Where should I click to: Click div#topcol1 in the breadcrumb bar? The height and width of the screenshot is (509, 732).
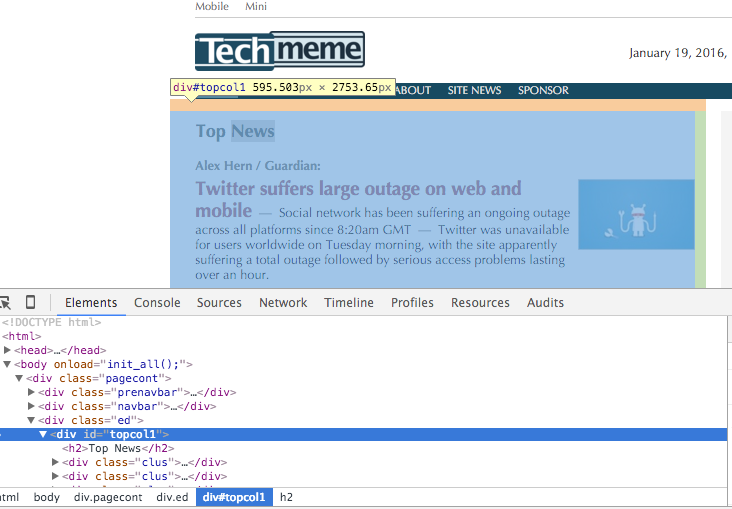[x=234, y=497]
